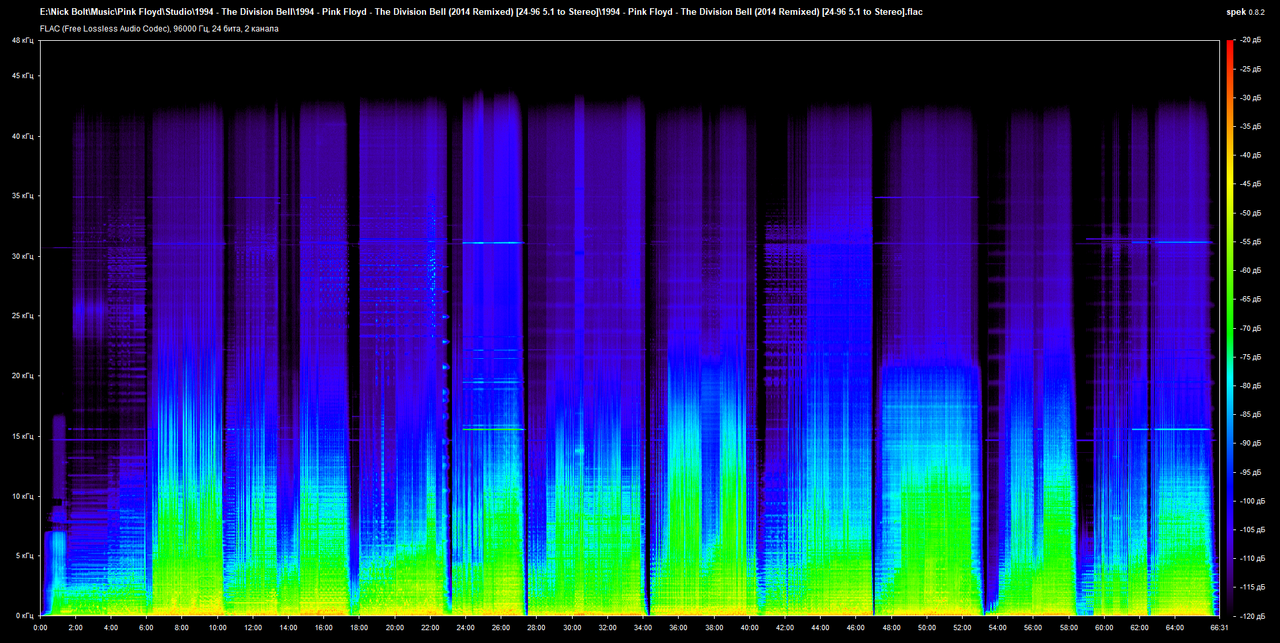
Task: Click the -90 дБ scale label
Action: 1249,443
